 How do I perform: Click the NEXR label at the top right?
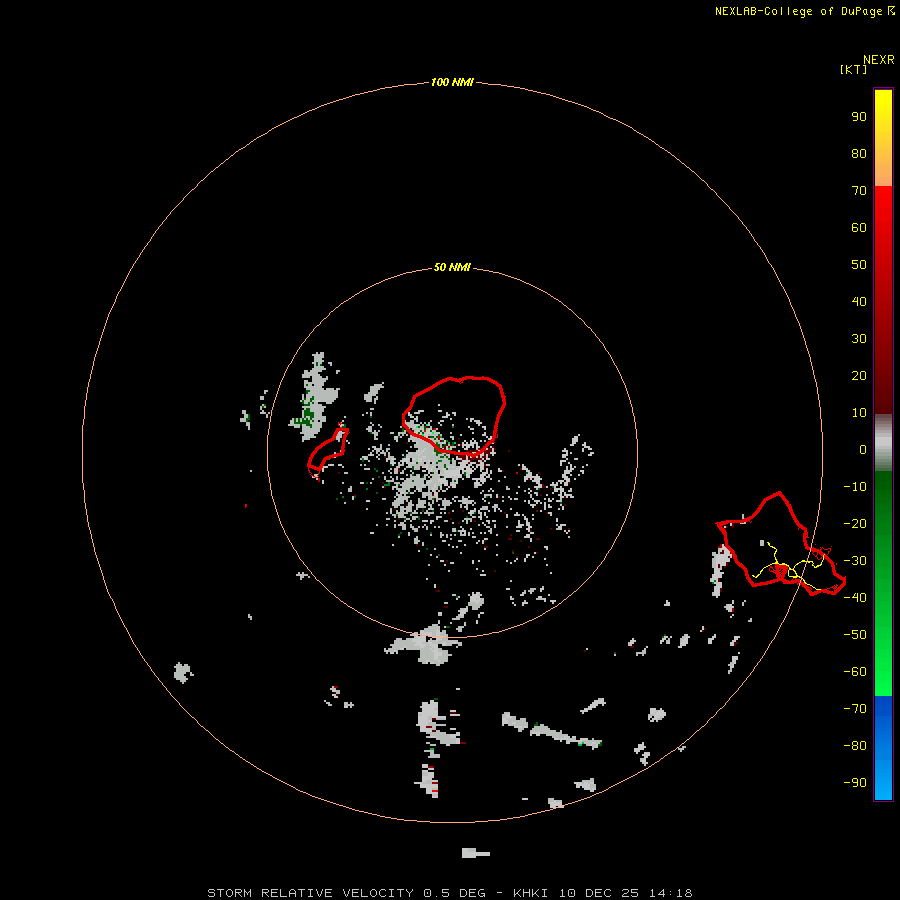click(x=879, y=59)
